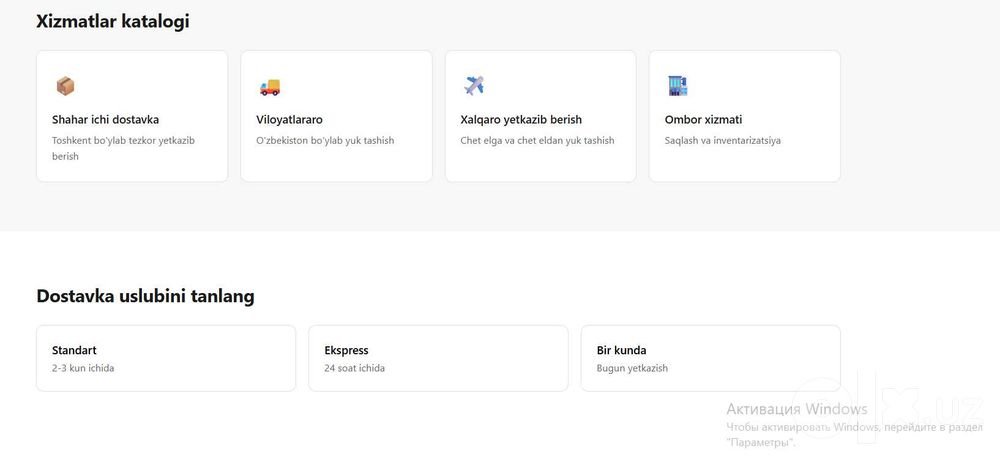Select the Standart delivery option
Screen dimensions: 1000x457
click(x=166, y=358)
